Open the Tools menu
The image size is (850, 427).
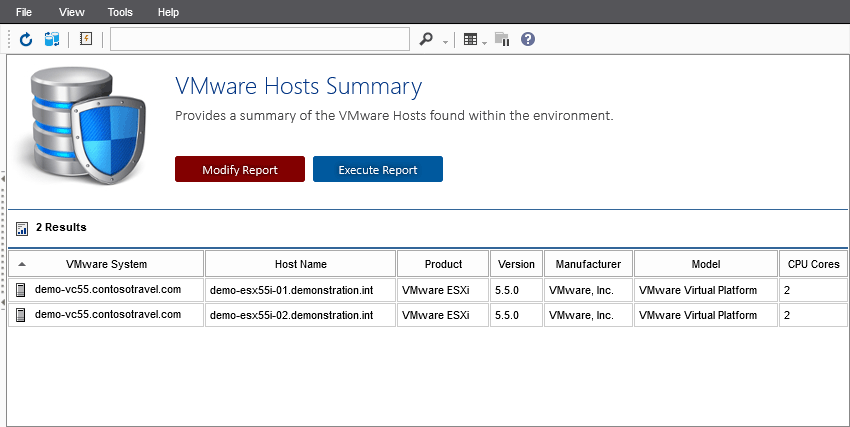click(120, 12)
